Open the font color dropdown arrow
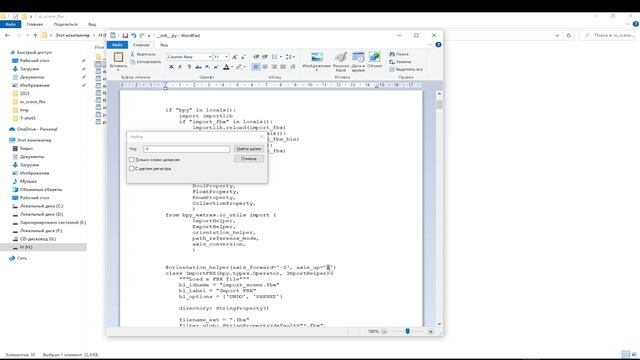 click(232, 67)
